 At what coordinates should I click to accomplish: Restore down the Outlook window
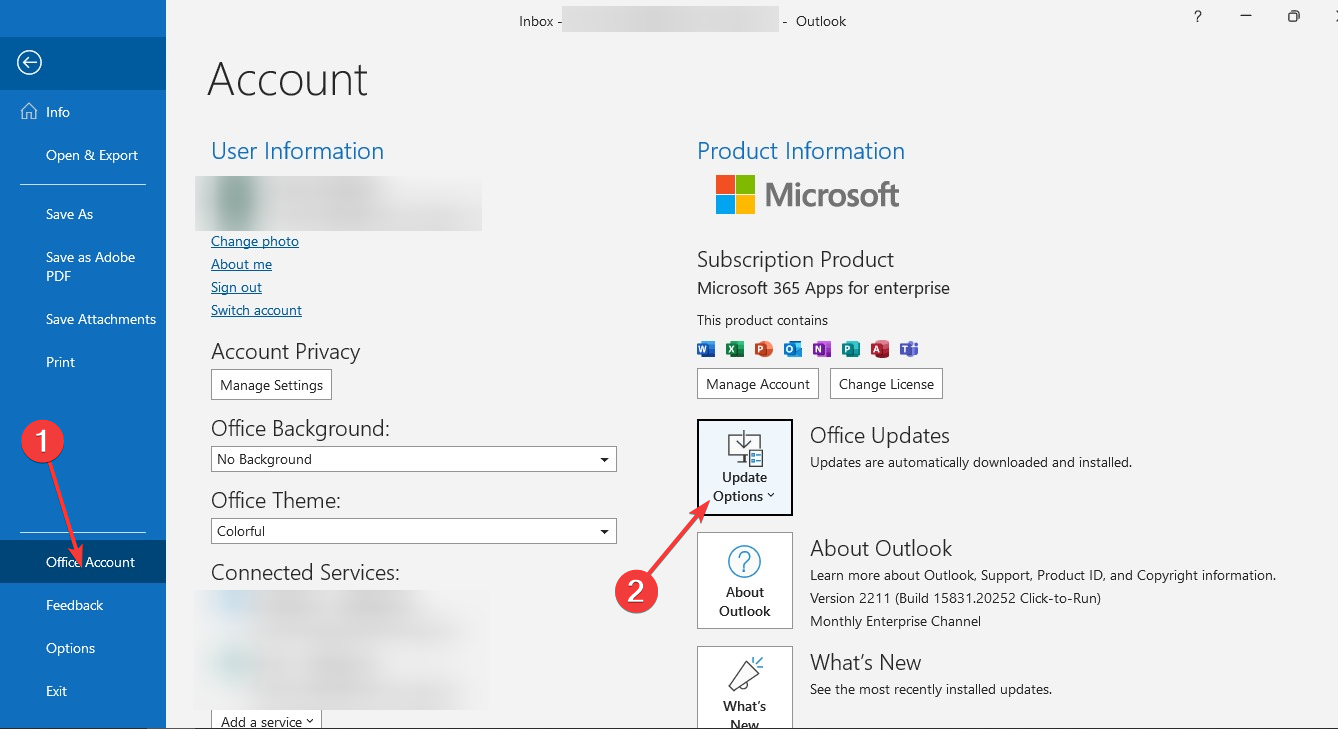point(1294,16)
